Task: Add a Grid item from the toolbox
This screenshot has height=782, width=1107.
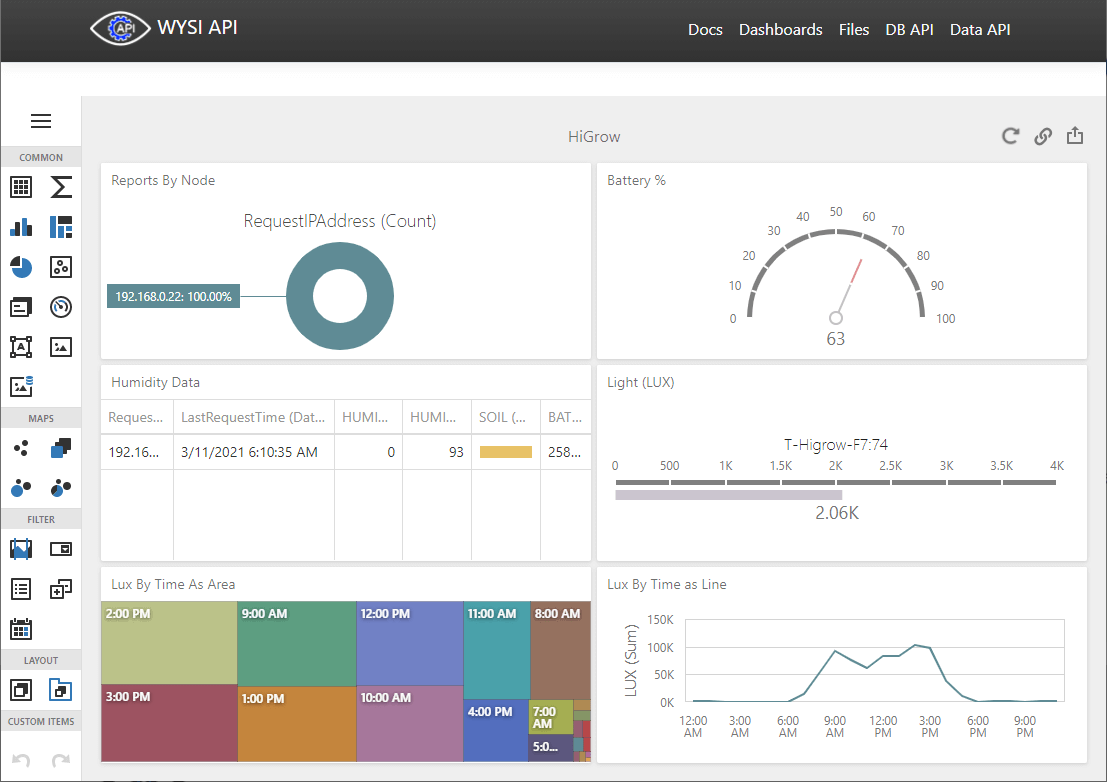Action: click(21, 187)
